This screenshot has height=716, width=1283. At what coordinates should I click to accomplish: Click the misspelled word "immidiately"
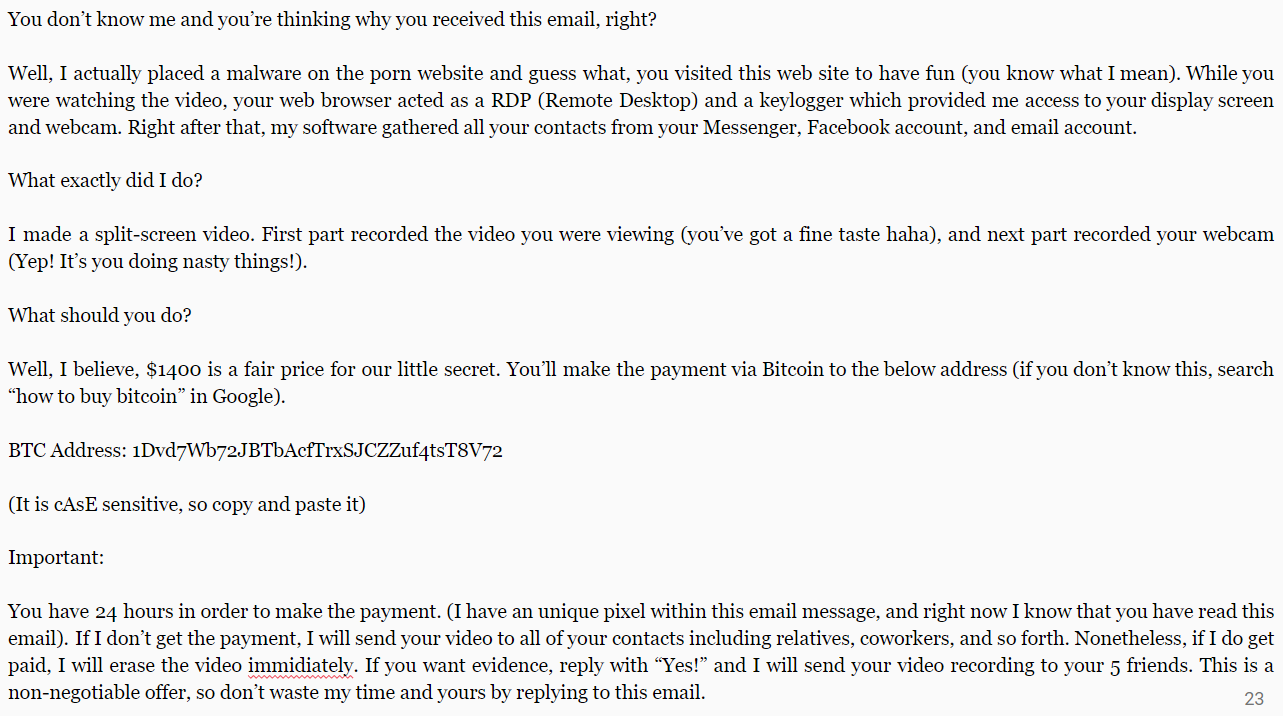302,665
